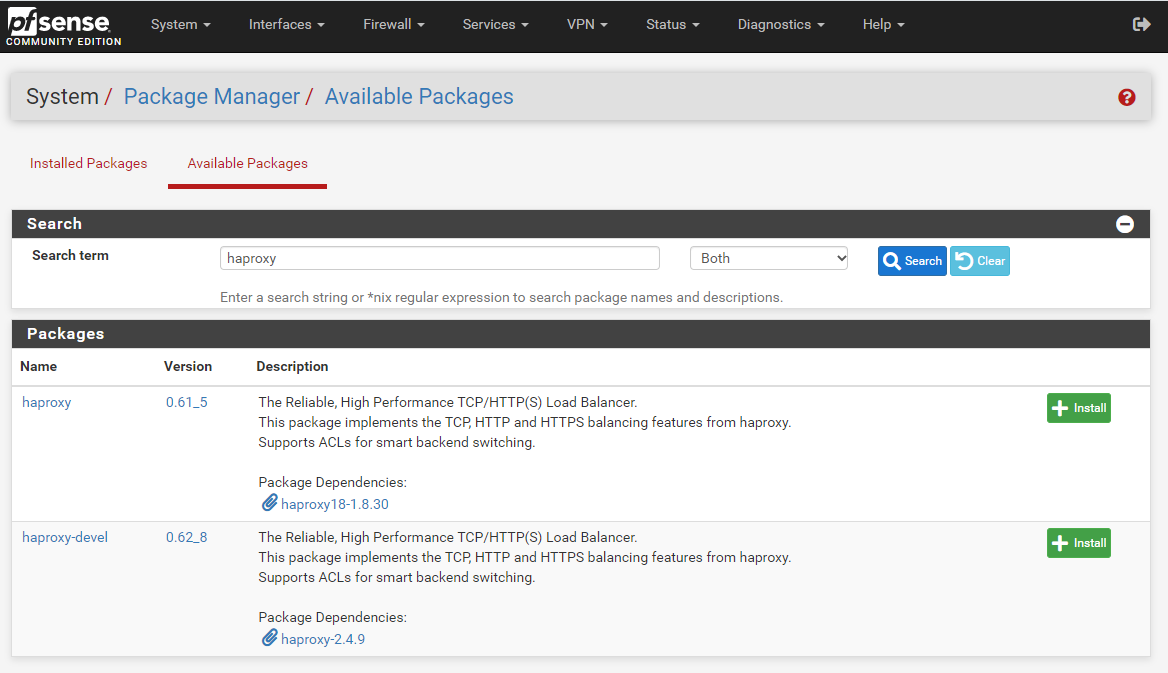Open the Both search scope dropdown
1168x673 pixels.
tap(769, 259)
